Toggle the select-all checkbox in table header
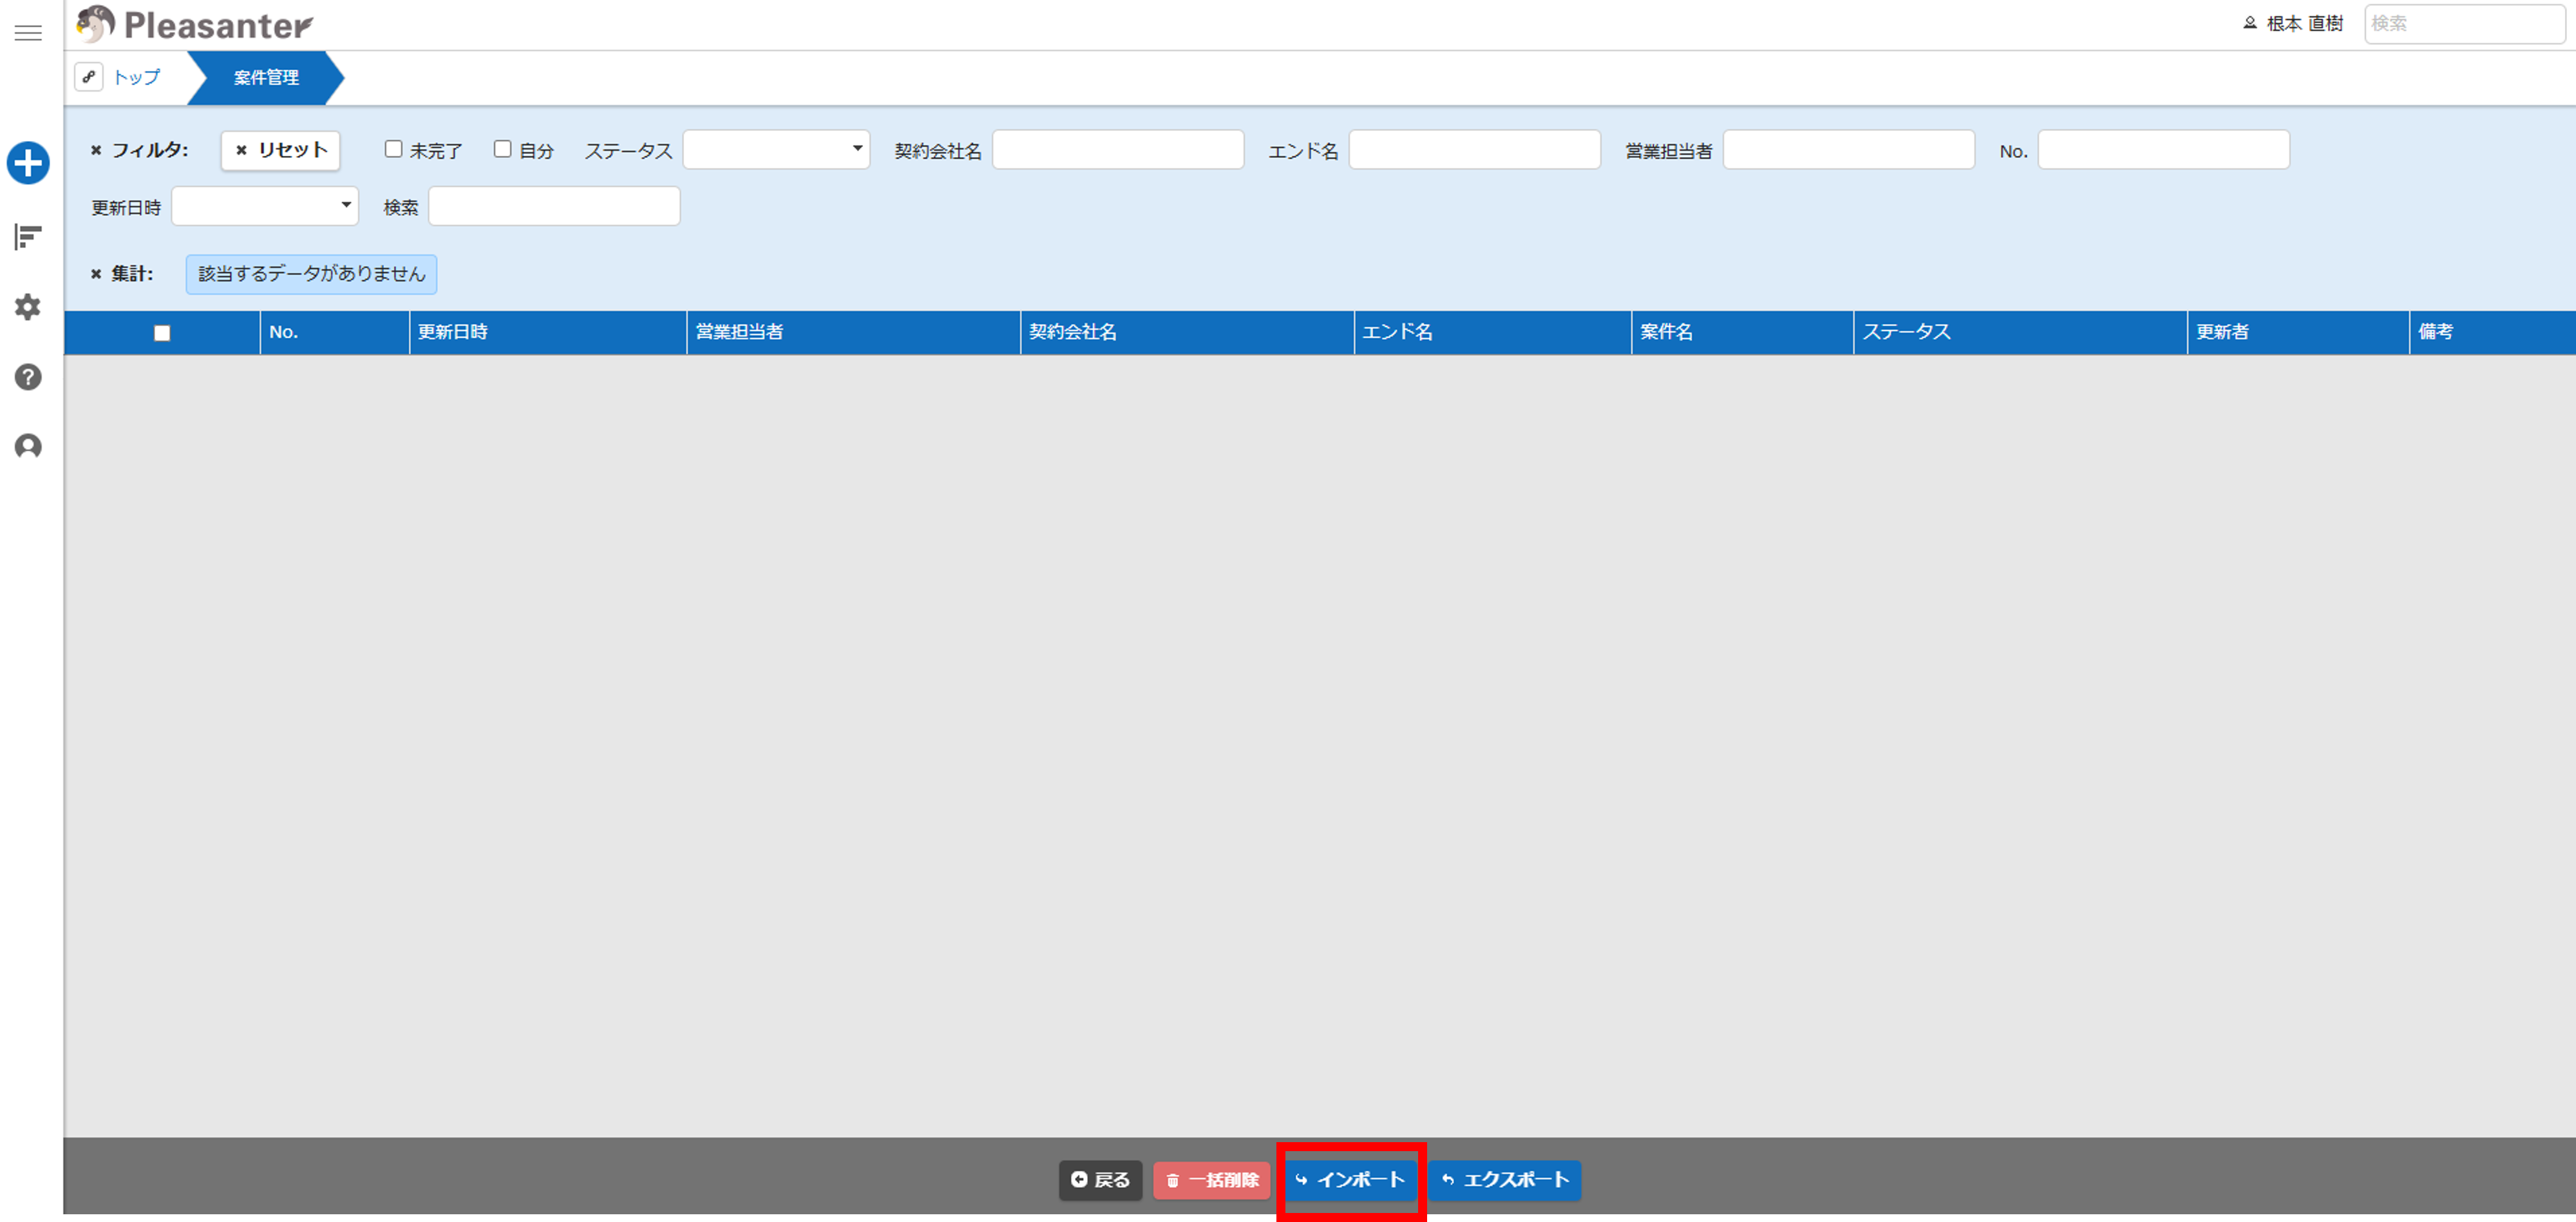The width and height of the screenshot is (2576, 1222). point(162,333)
